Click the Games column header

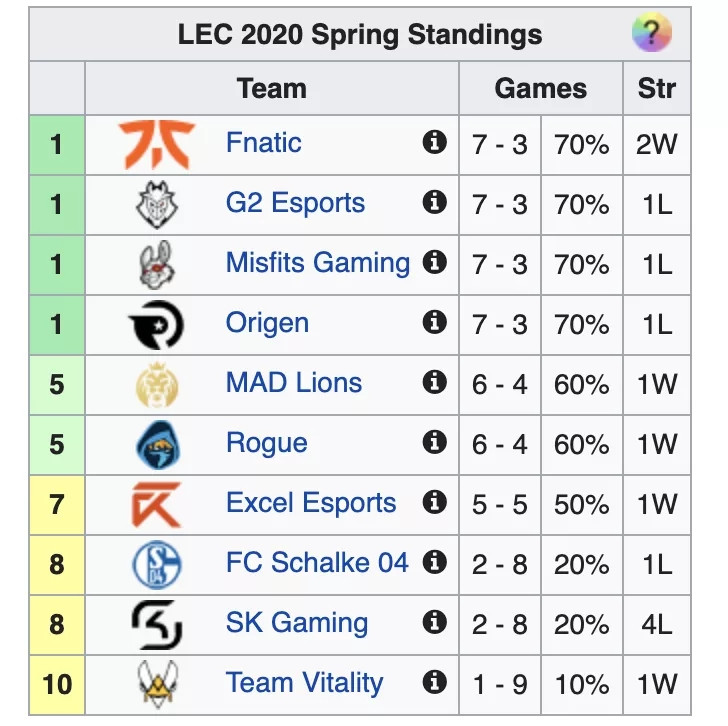point(540,88)
